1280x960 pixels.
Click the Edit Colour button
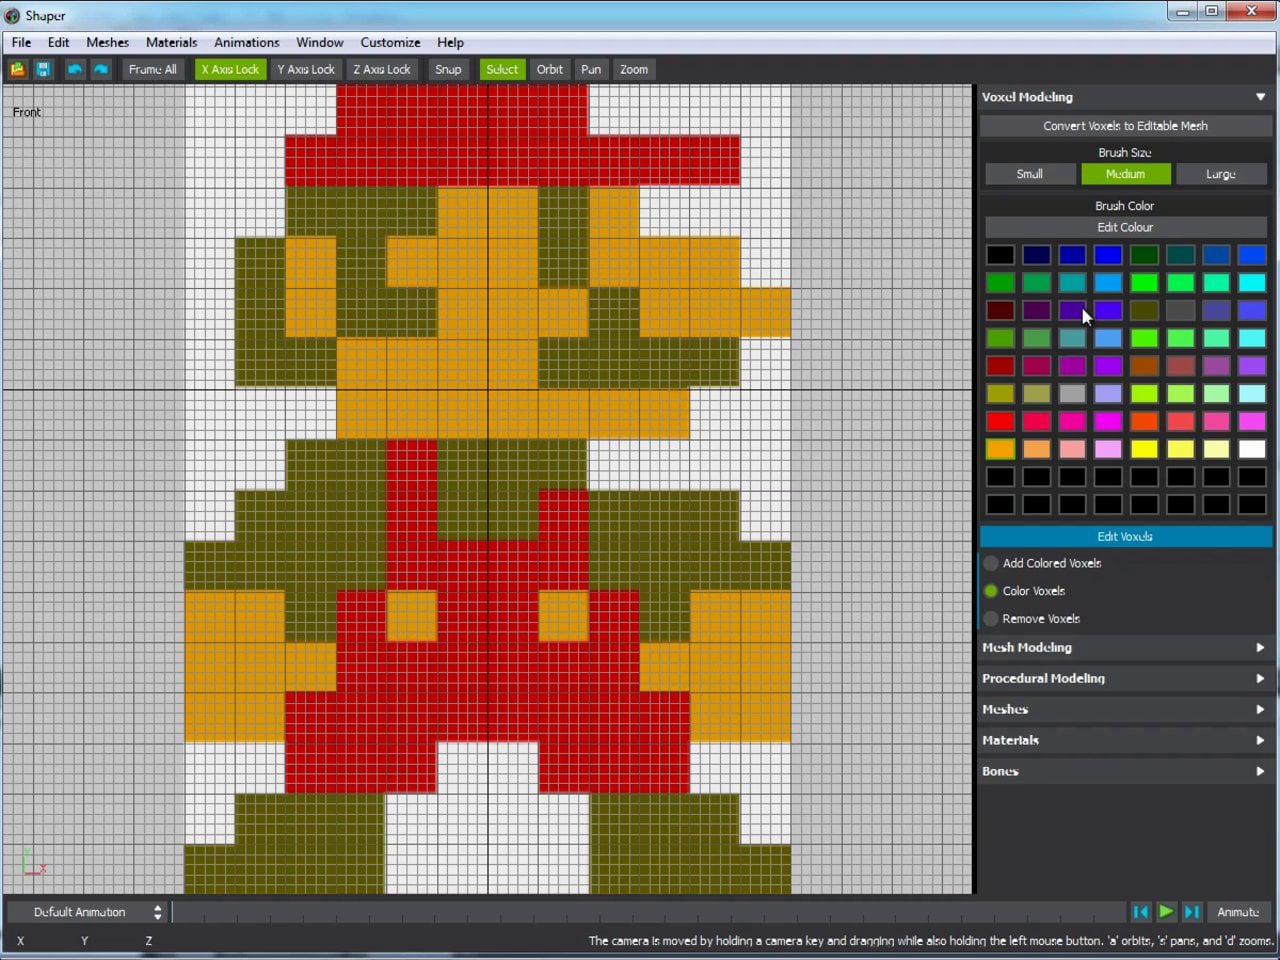tap(1125, 227)
